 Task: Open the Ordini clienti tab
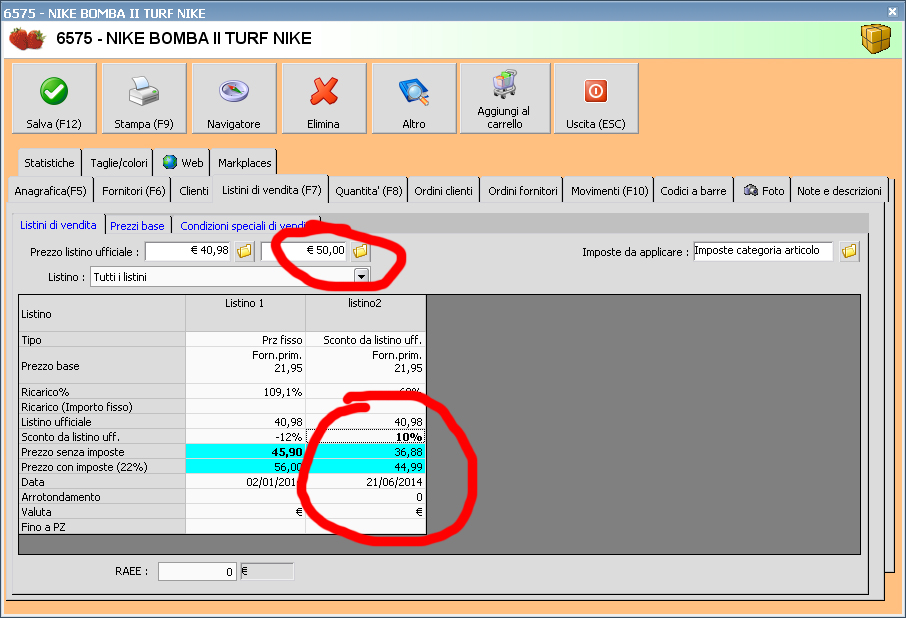tap(443, 191)
